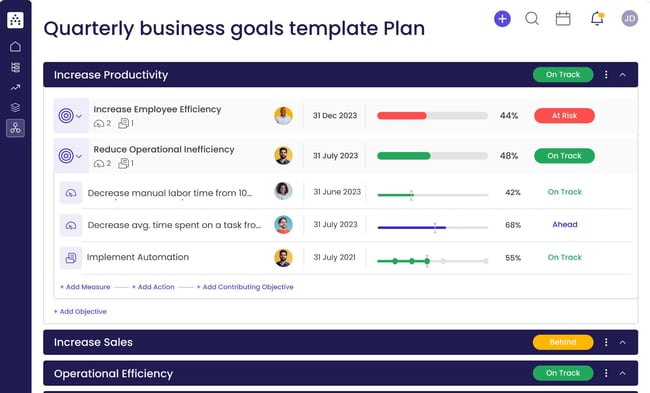
Task: Open the notifications bell
Action: coord(597,19)
